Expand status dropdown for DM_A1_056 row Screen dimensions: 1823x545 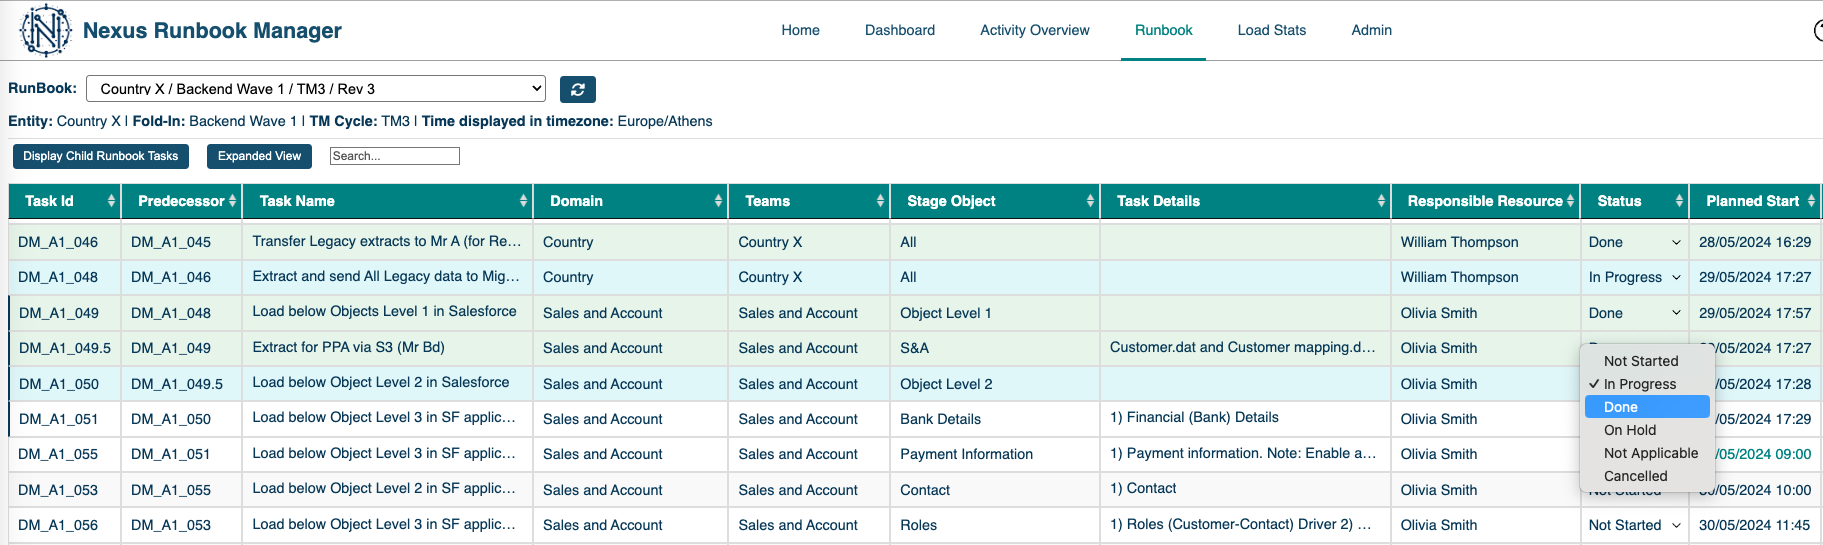[x=1634, y=525]
